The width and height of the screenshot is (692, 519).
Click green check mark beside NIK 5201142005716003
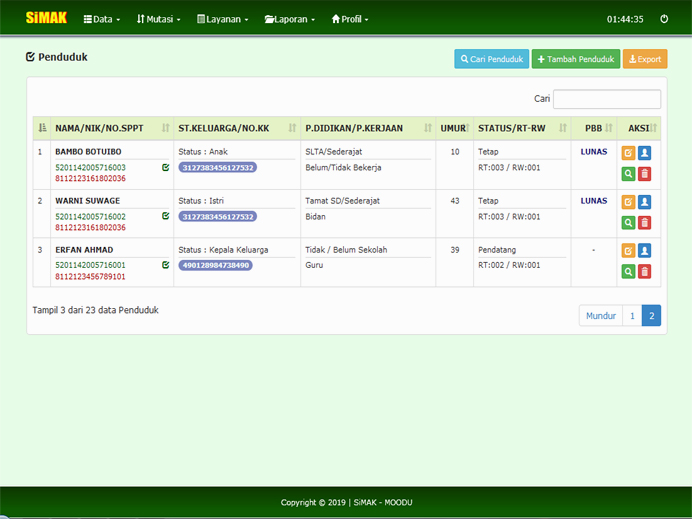pos(165,167)
